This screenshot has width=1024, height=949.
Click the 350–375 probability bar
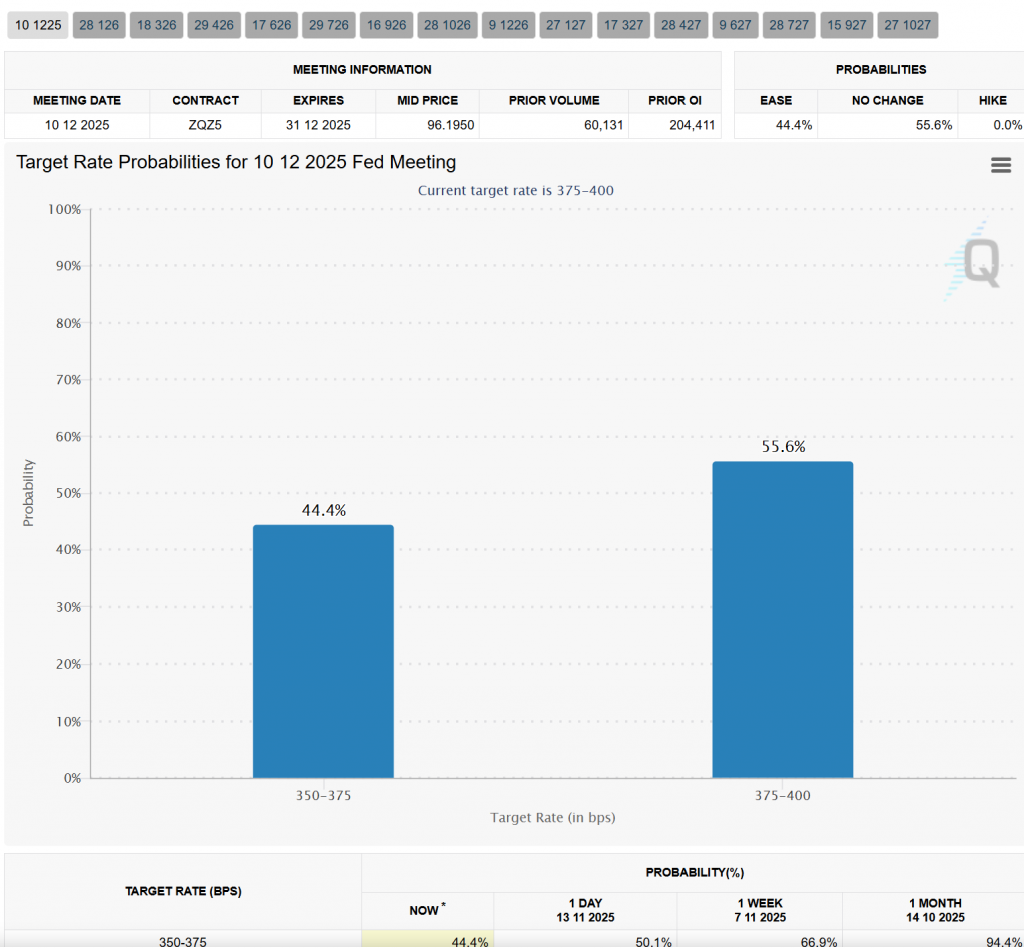coord(323,651)
